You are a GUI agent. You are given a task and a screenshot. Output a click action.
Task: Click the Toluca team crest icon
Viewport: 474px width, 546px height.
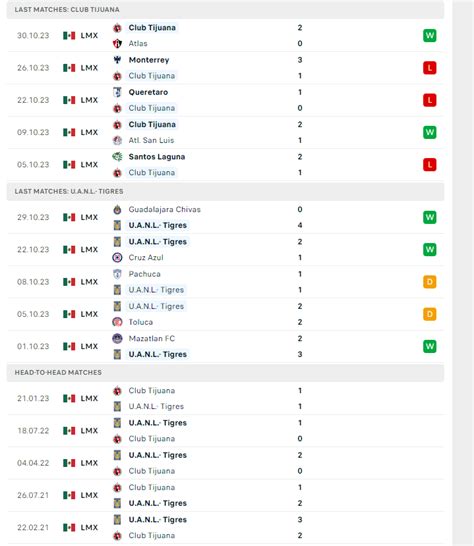[x=117, y=322]
